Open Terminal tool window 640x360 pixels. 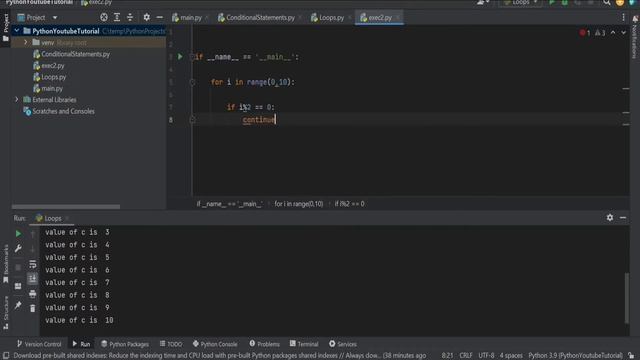click(304, 344)
